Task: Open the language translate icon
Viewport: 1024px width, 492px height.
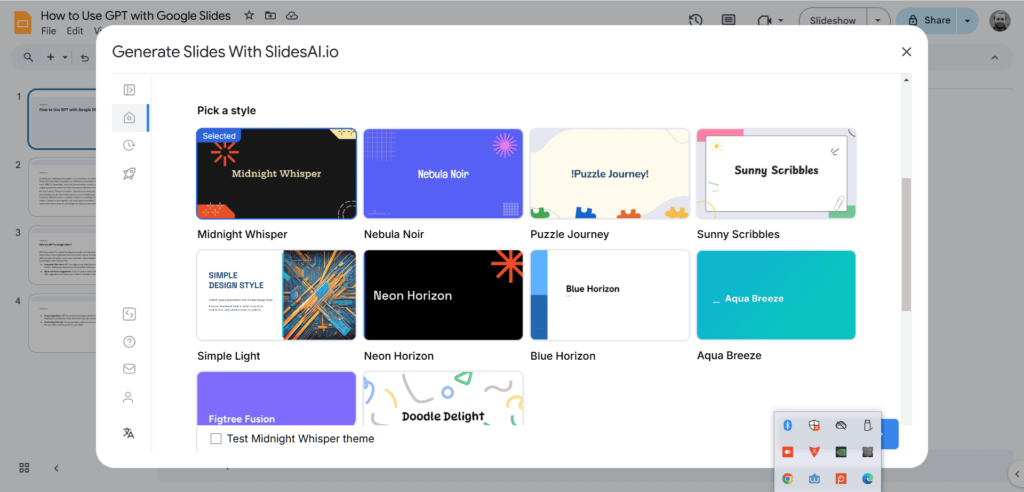Action: (129, 433)
